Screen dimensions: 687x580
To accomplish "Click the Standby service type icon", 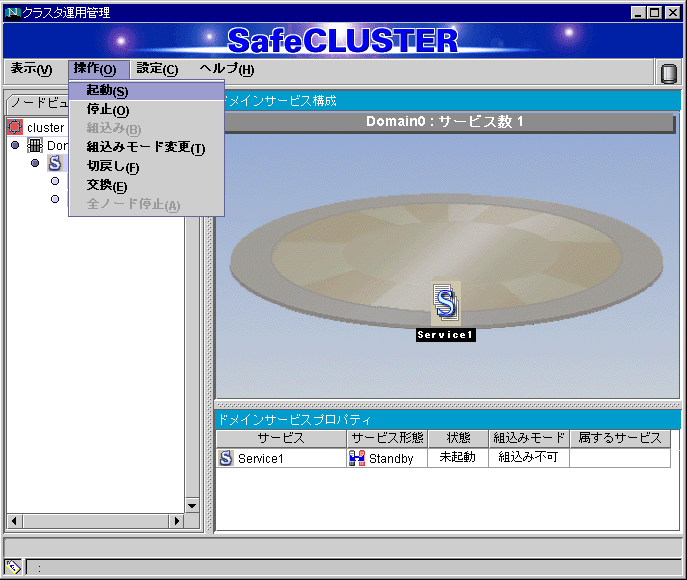I will 357,458.
